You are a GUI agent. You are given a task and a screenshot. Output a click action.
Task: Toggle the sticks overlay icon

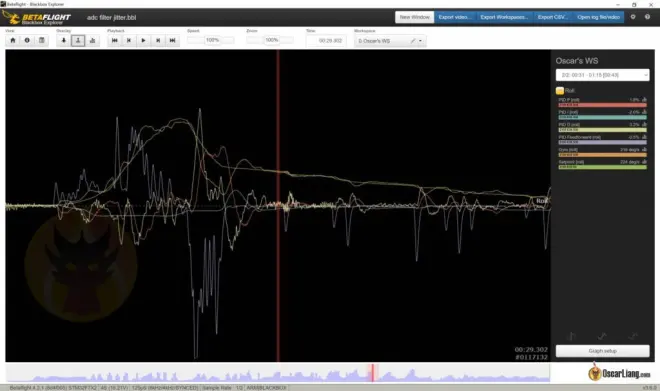[x=78, y=40]
